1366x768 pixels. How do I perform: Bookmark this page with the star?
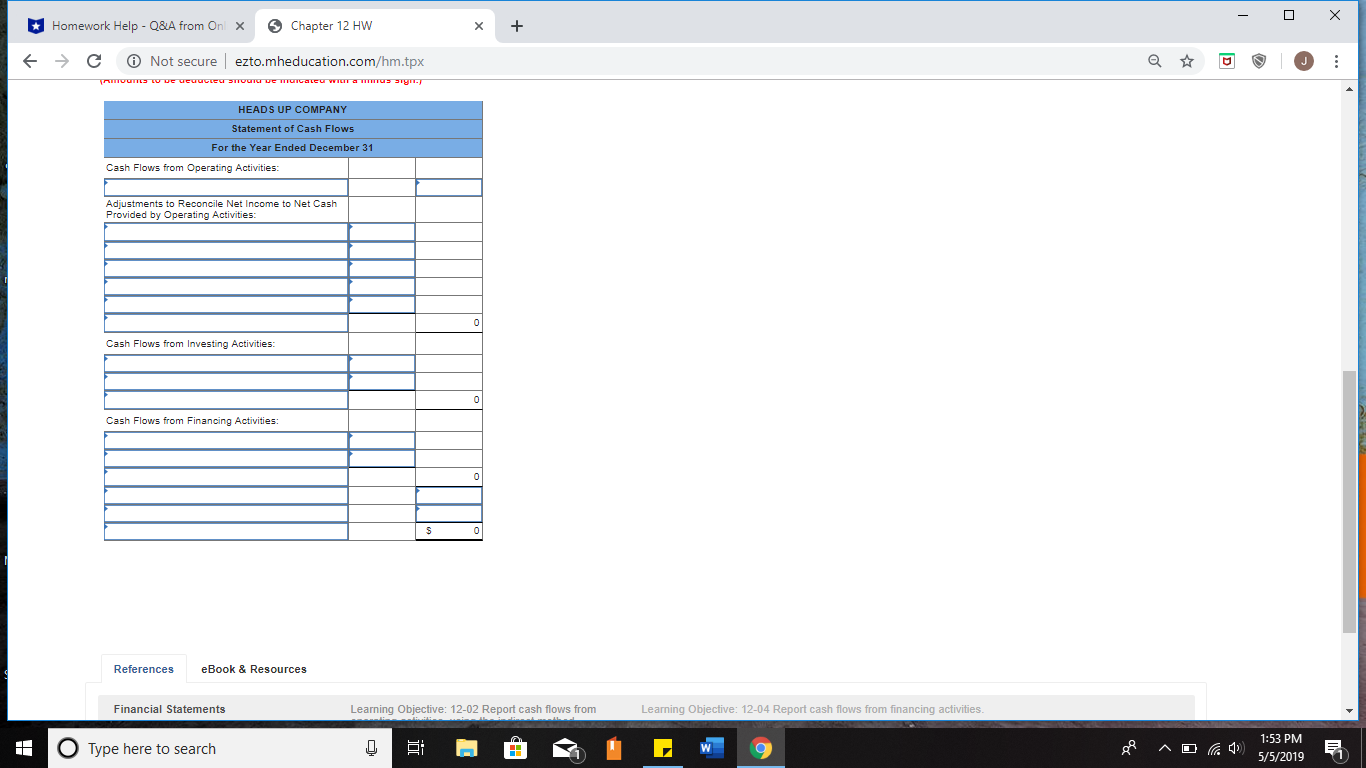tap(1187, 61)
